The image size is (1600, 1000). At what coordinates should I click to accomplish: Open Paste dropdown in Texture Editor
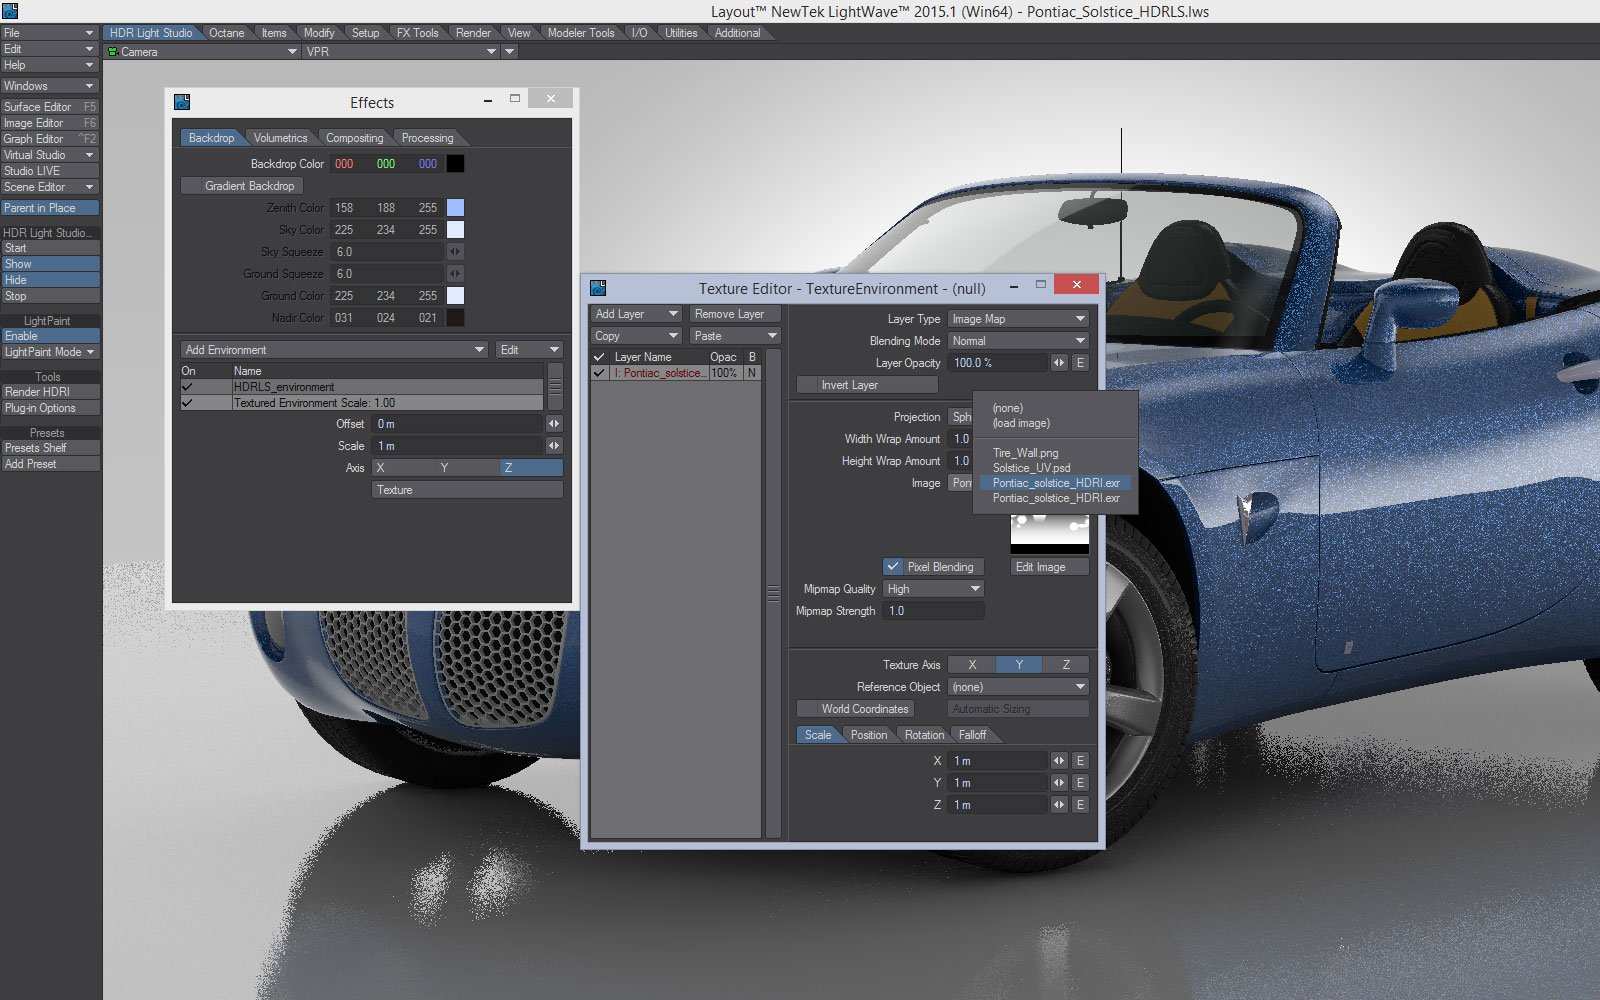(735, 336)
